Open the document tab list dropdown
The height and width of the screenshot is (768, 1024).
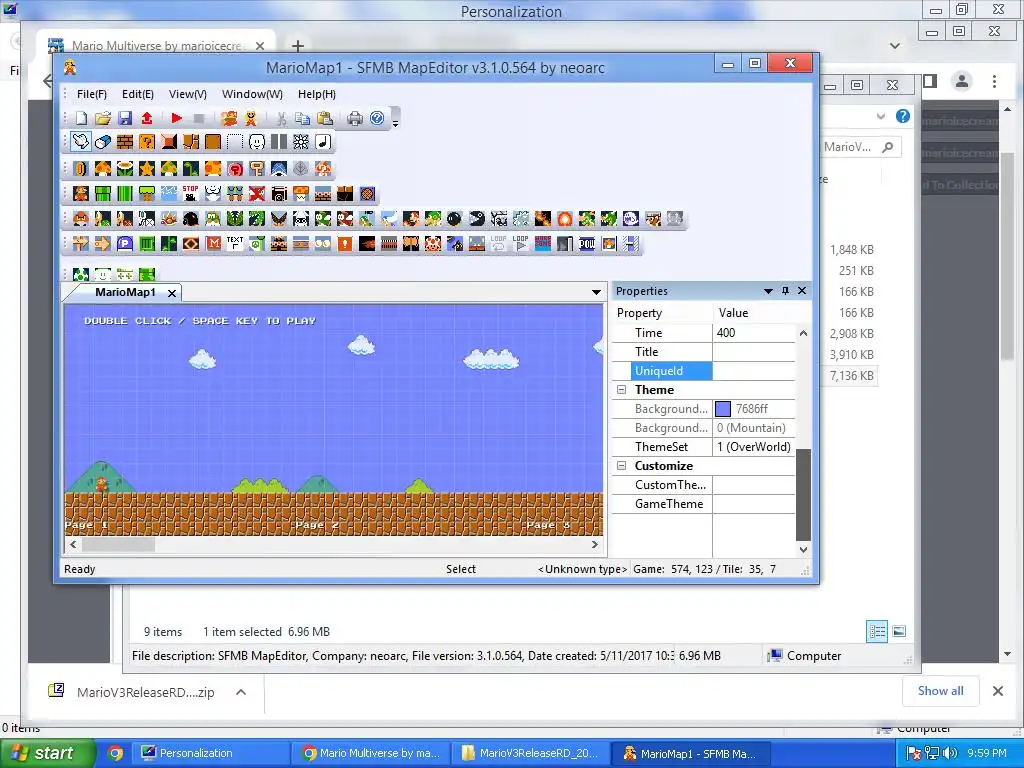pos(596,292)
